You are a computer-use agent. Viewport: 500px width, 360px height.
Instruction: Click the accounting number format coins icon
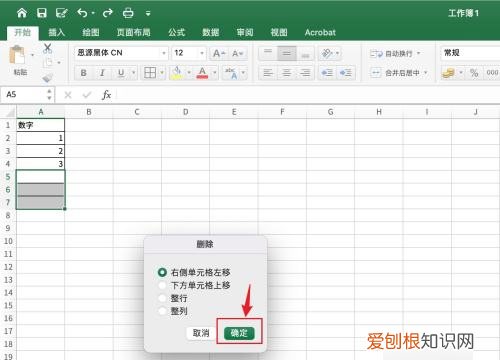tap(449, 72)
